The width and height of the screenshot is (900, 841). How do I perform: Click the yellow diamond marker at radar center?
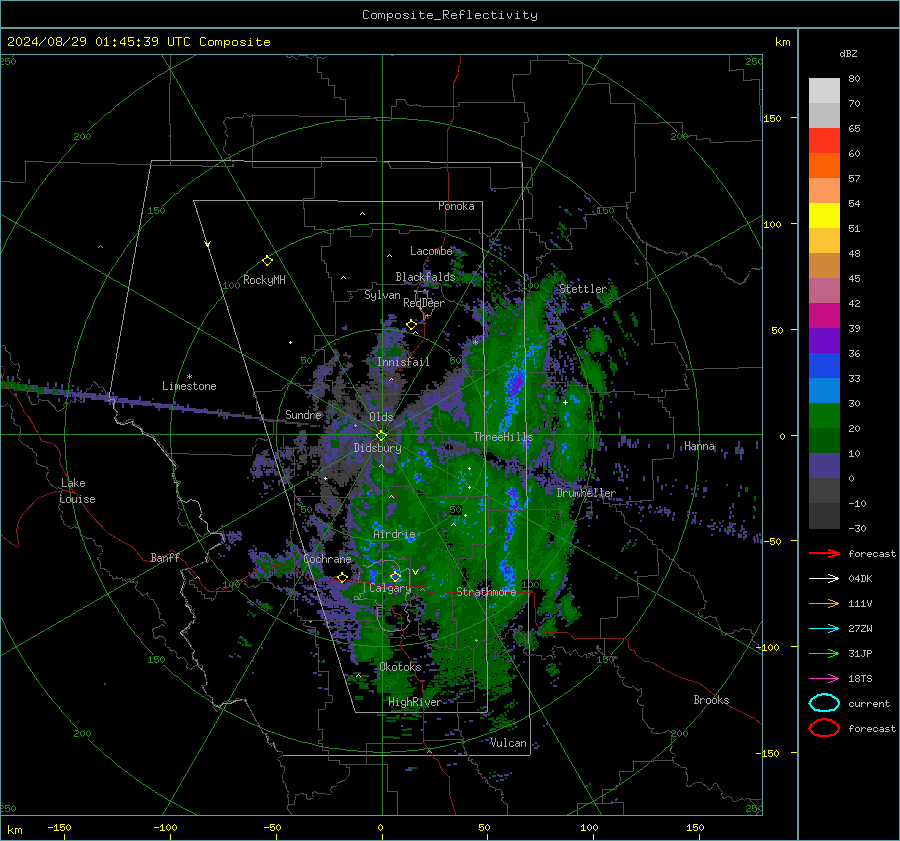point(382,435)
